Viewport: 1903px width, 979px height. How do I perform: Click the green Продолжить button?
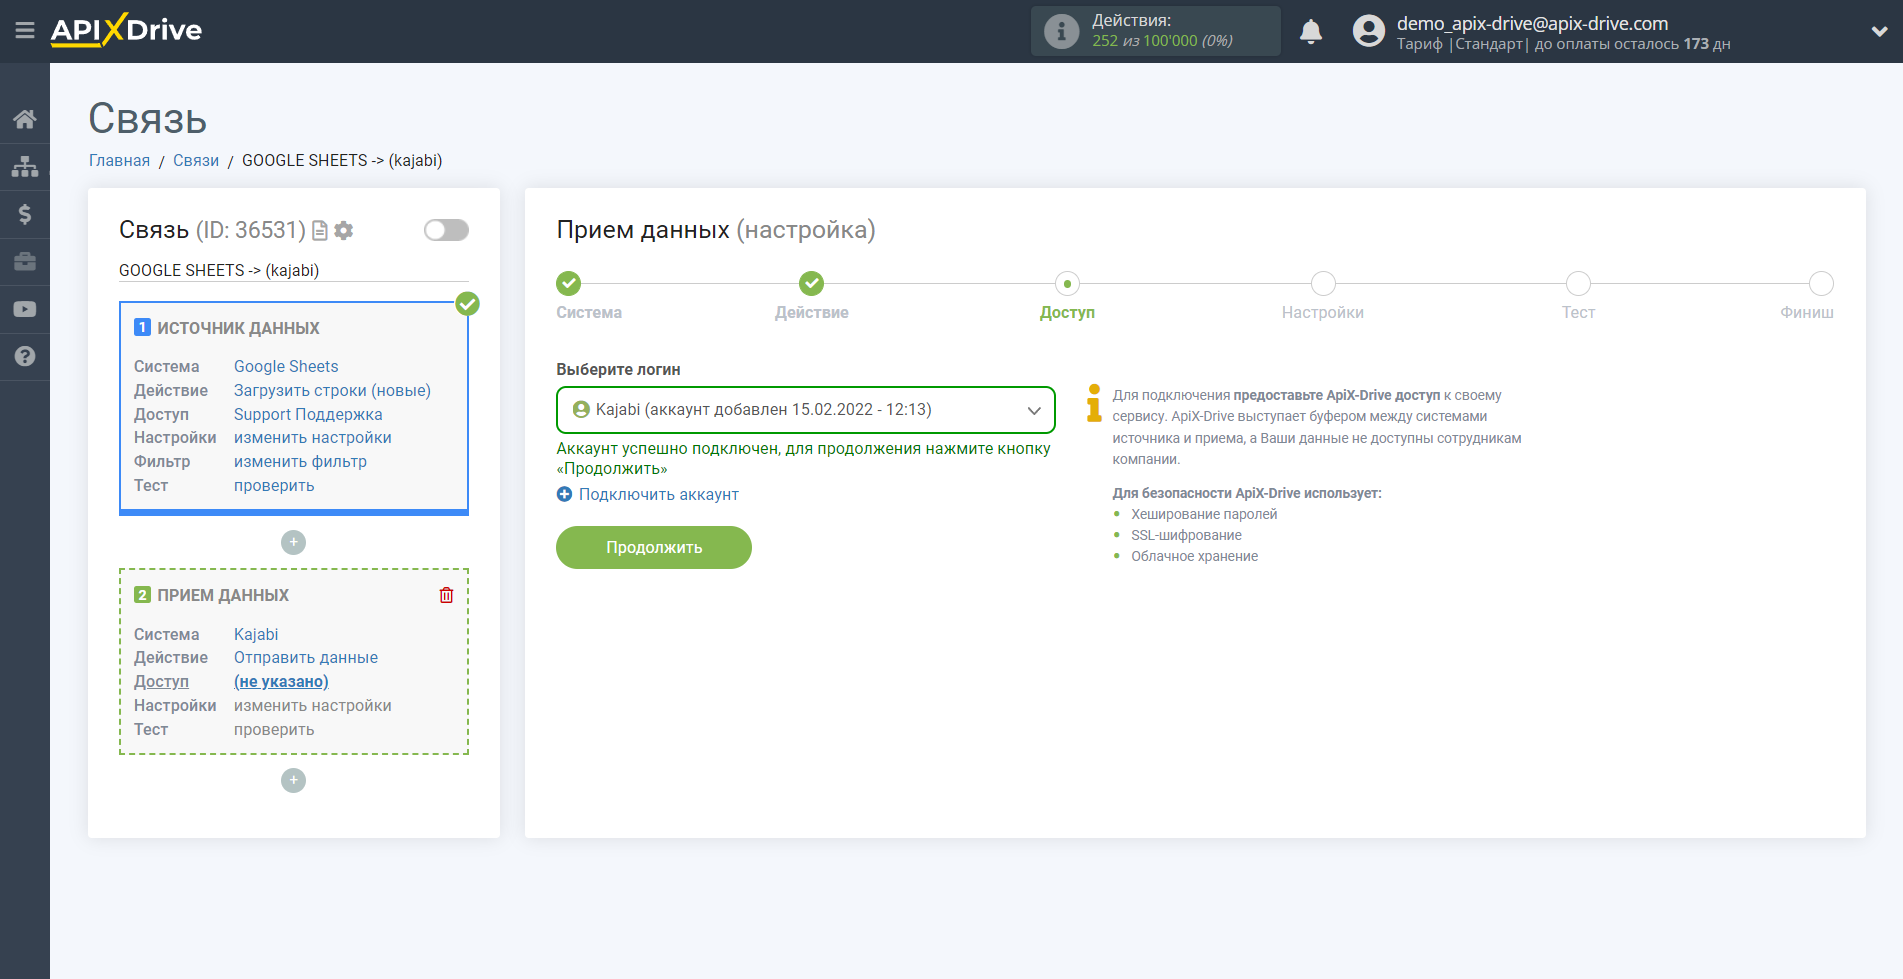pos(654,548)
